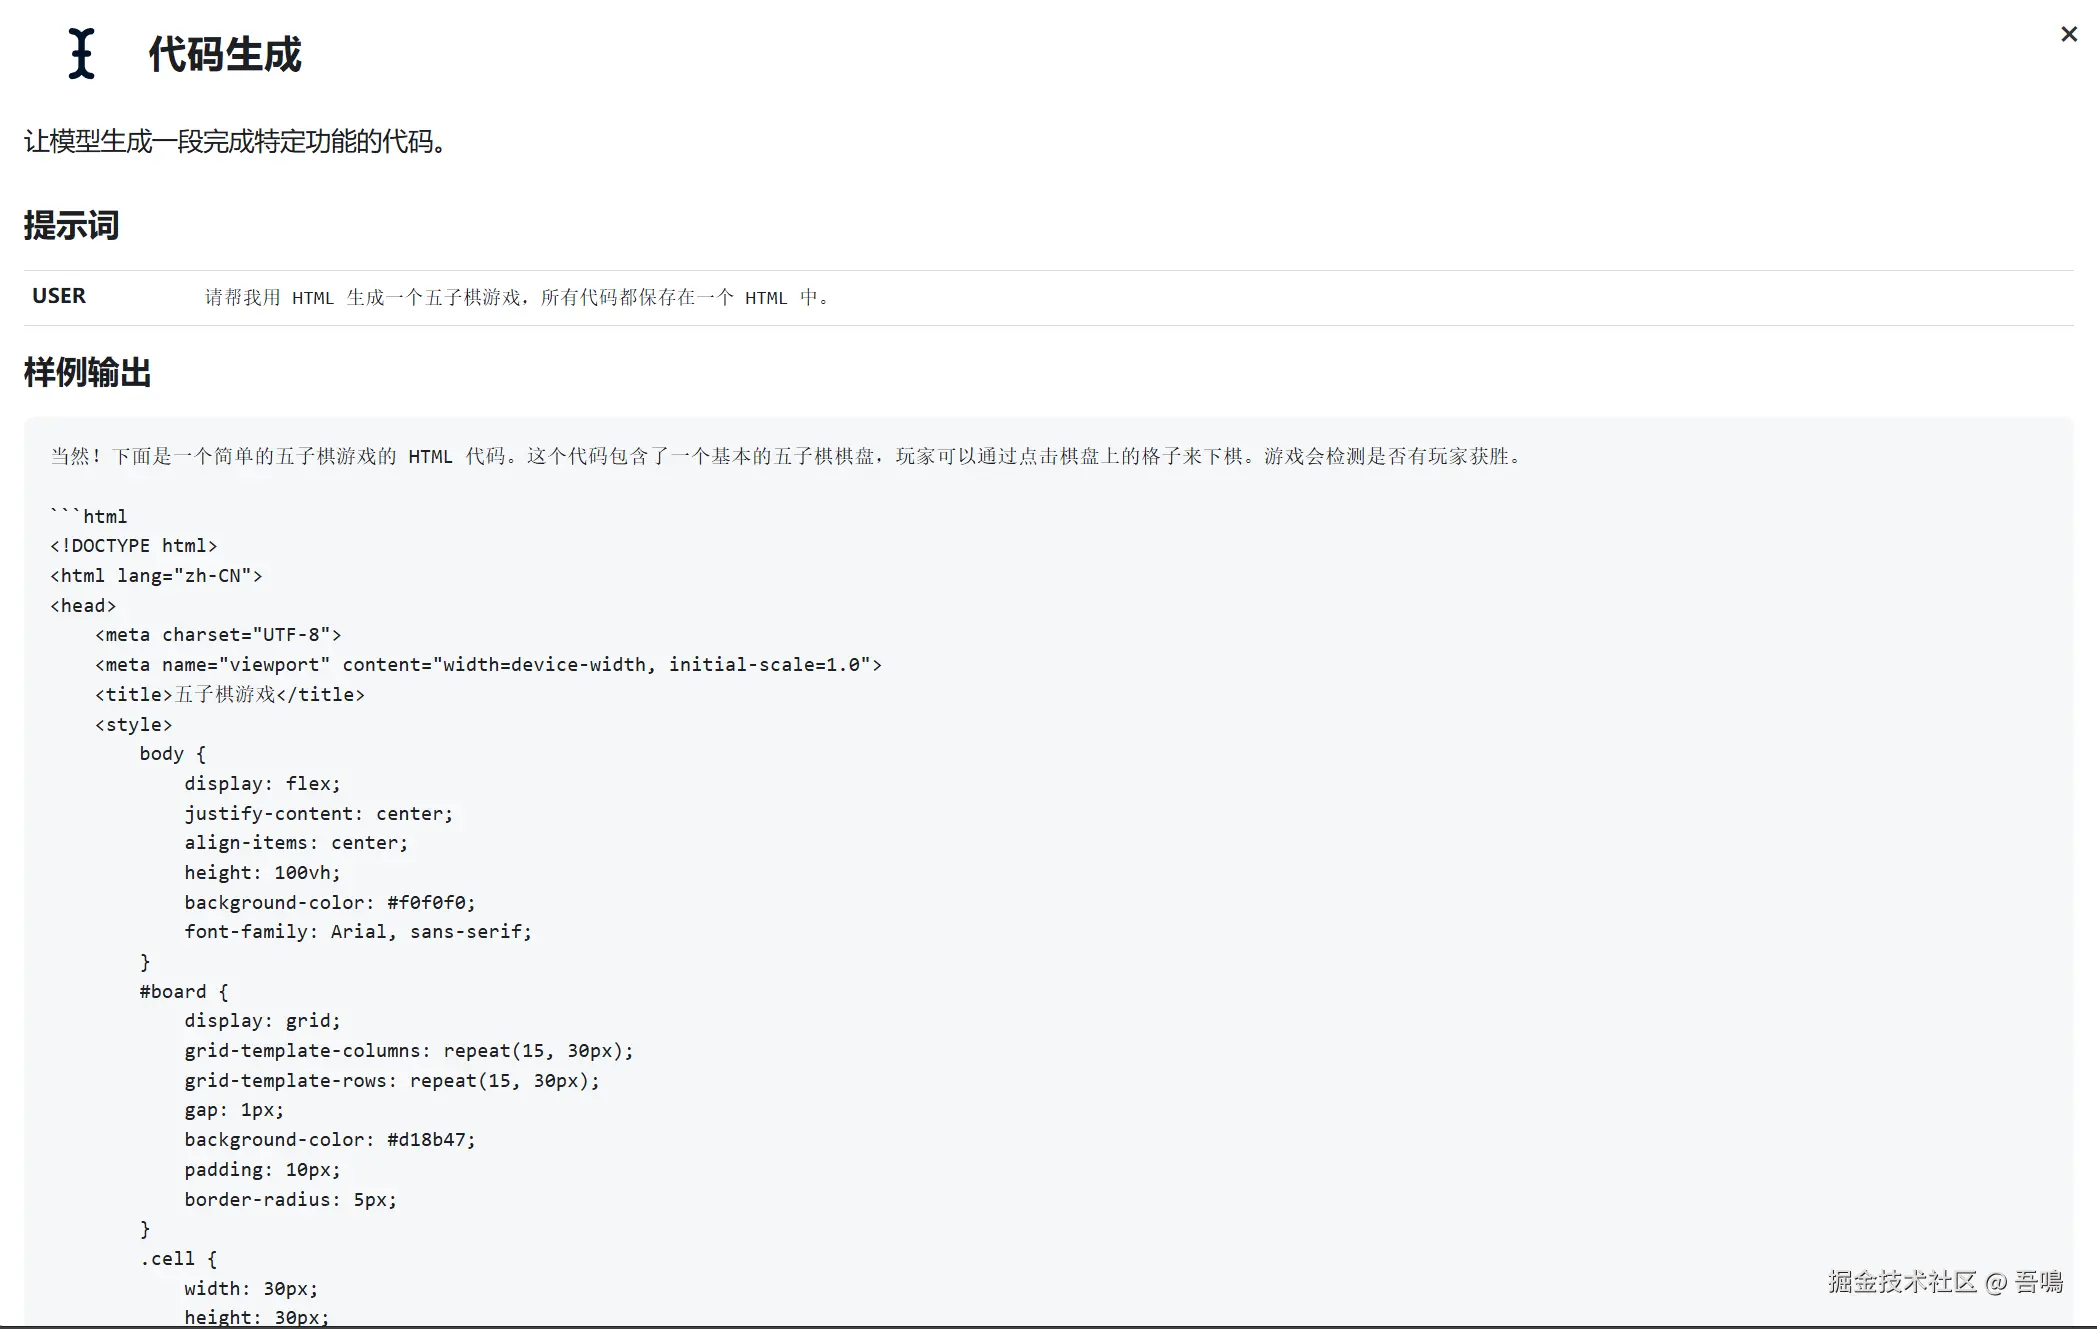This screenshot has height=1329, width=2097.
Task: Click the 样例输出 section heading
Action: pos(87,373)
